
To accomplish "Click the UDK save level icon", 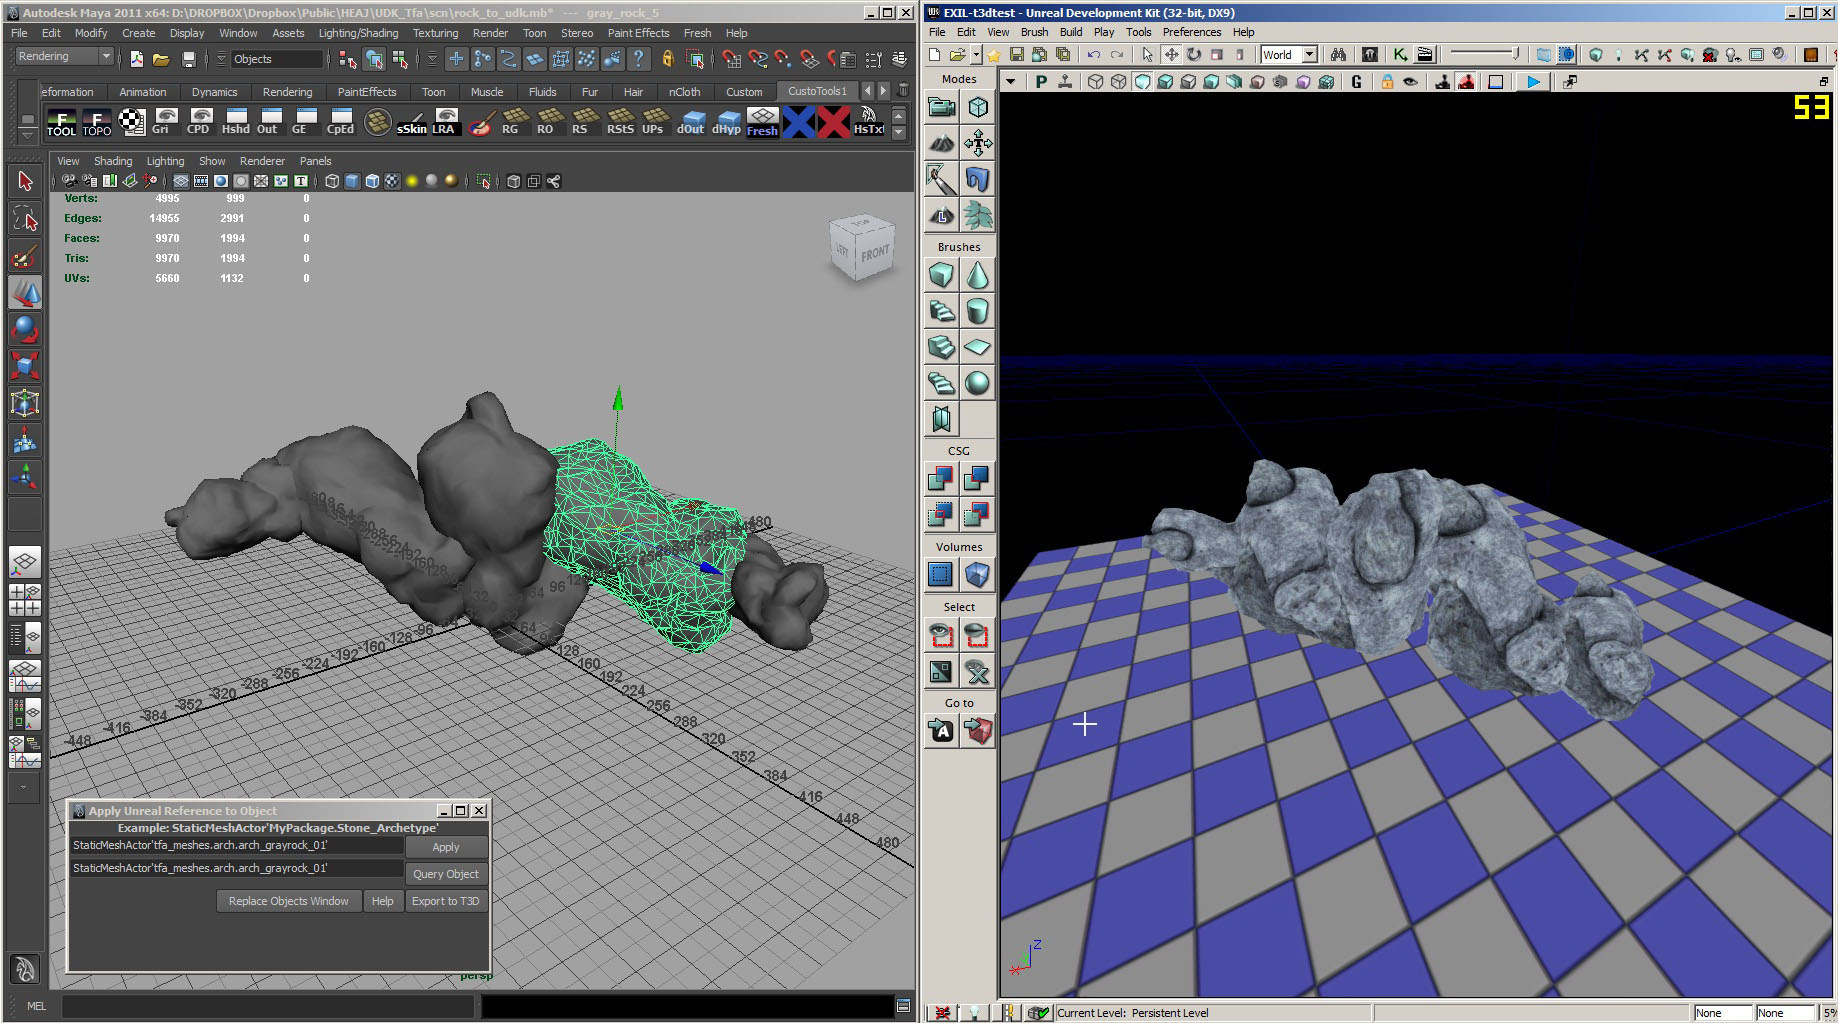I will [1017, 55].
